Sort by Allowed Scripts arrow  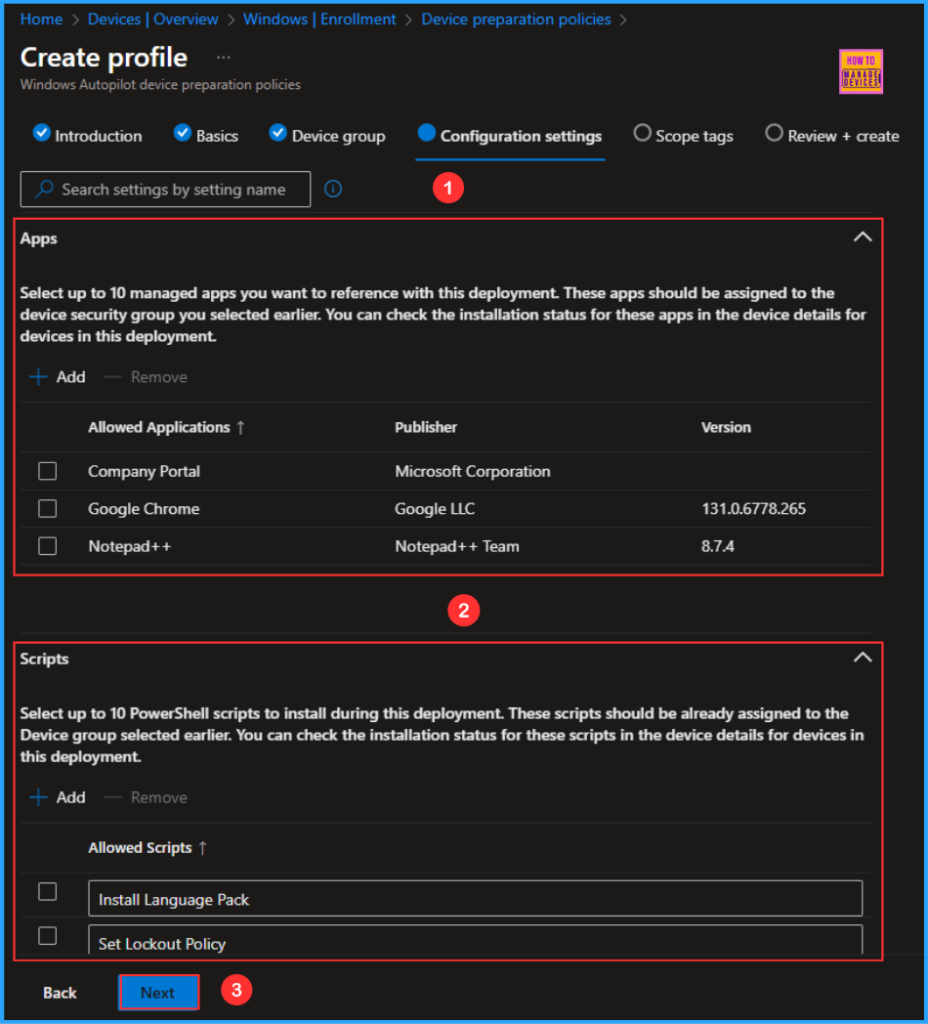tap(203, 848)
